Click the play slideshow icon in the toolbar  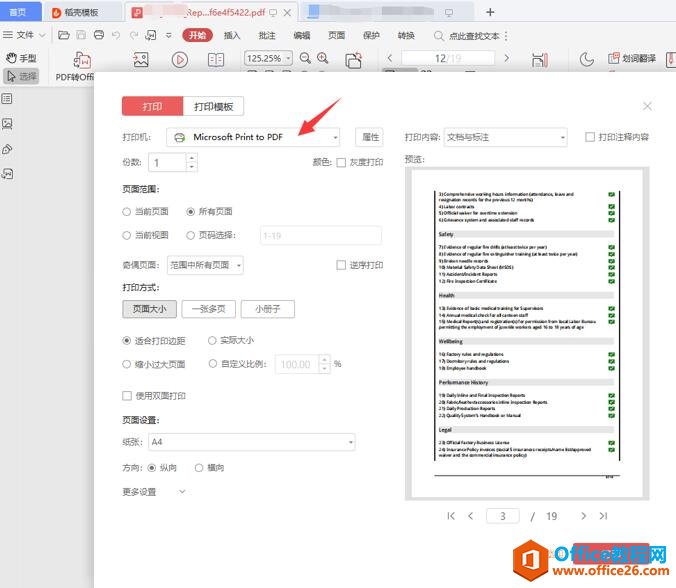point(179,60)
